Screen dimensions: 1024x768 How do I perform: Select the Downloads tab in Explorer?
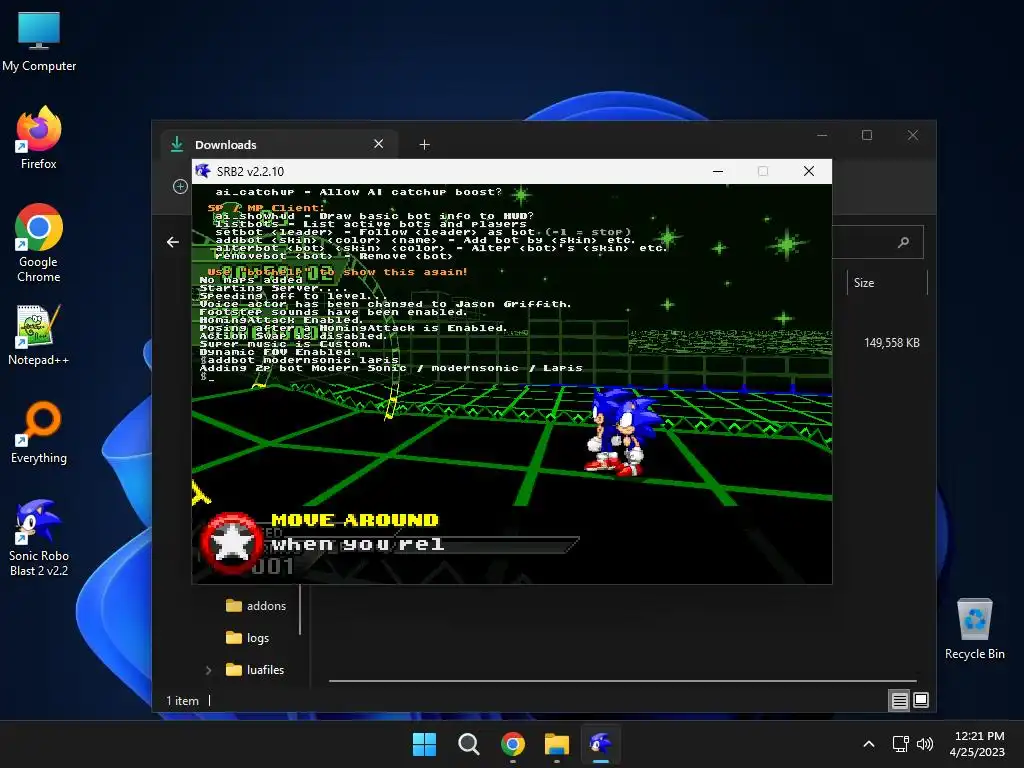278,144
